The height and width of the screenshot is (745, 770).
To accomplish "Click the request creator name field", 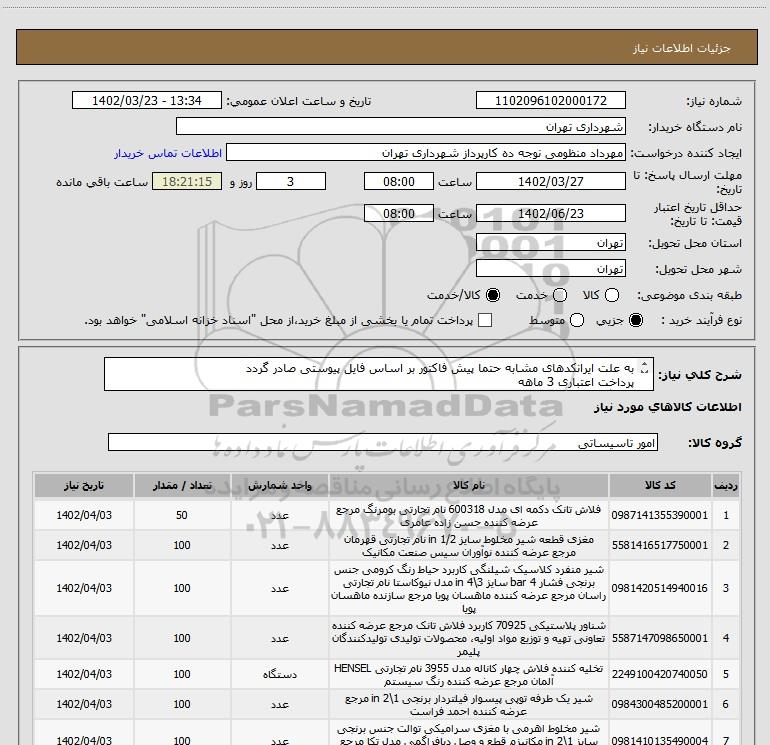I will tap(426, 153).
